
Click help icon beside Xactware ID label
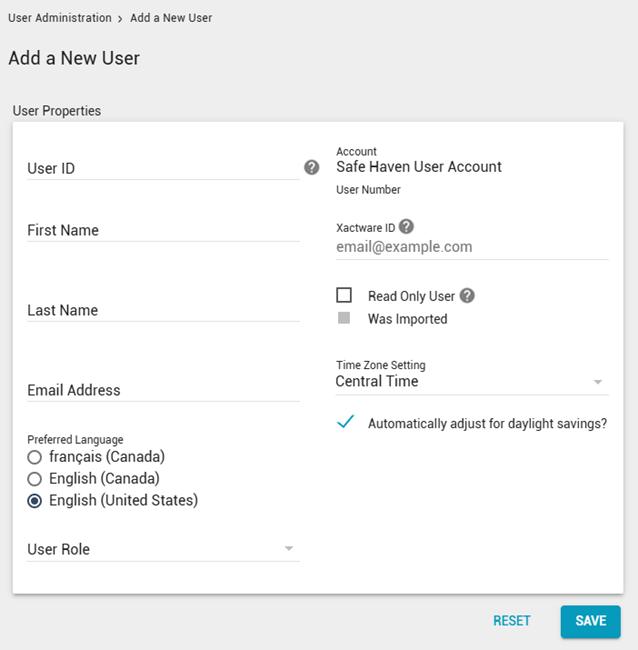pyautogui.click(x=406, y=227)
